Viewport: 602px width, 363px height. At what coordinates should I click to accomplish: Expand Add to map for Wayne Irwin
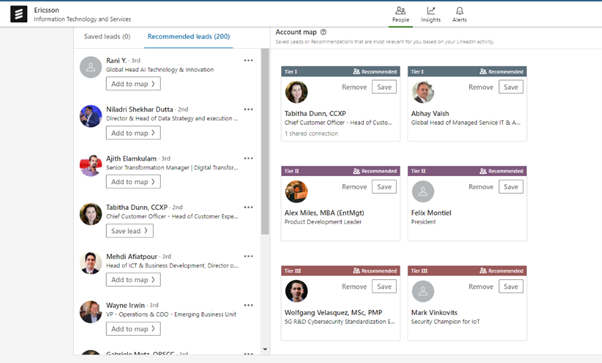click(133, 329)
